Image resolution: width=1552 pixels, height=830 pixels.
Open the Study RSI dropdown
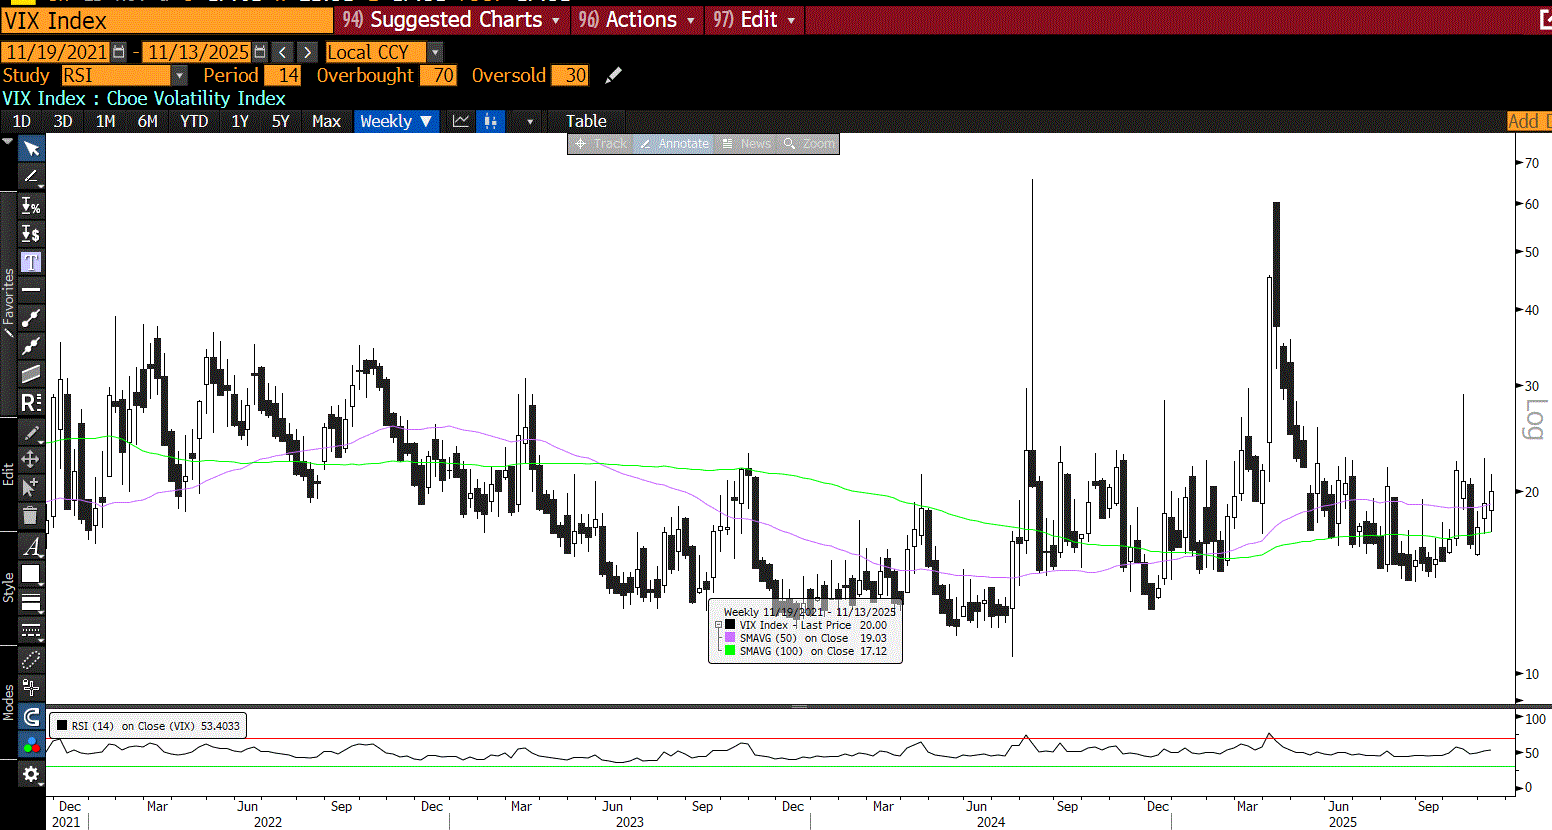tap(179, 76)
